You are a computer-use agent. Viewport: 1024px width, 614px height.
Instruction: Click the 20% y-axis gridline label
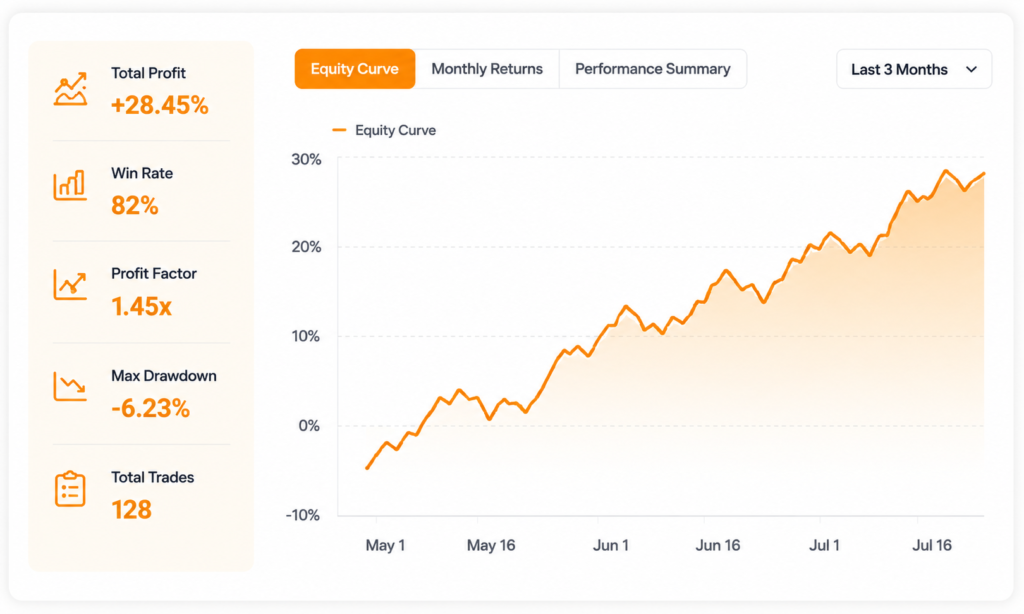(306, 247)
